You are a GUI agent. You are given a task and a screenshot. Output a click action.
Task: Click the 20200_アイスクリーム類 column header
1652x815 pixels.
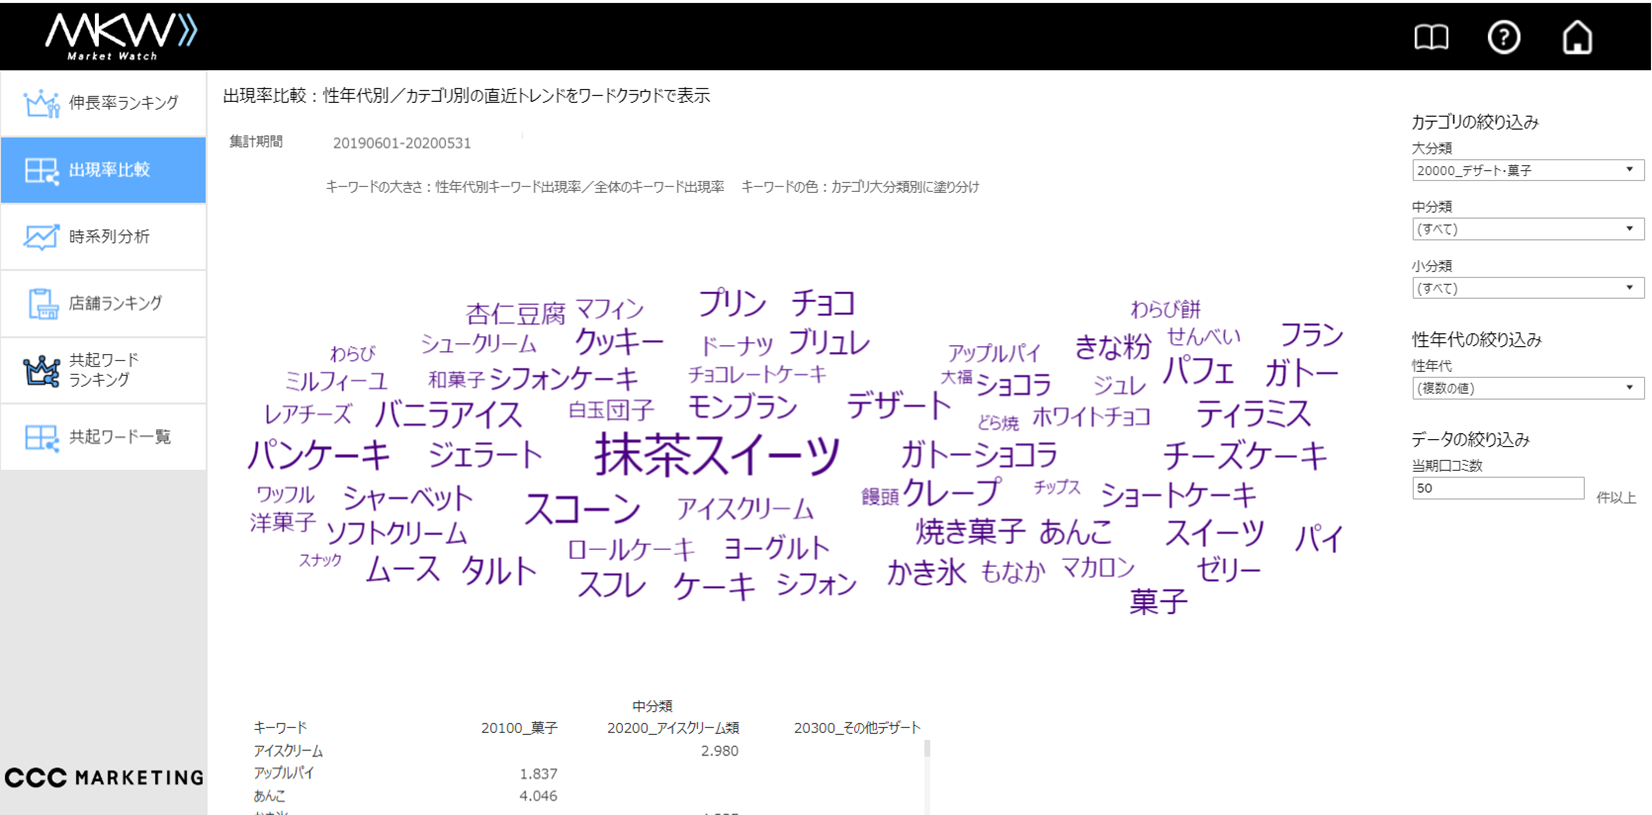[x=672, y=728]
